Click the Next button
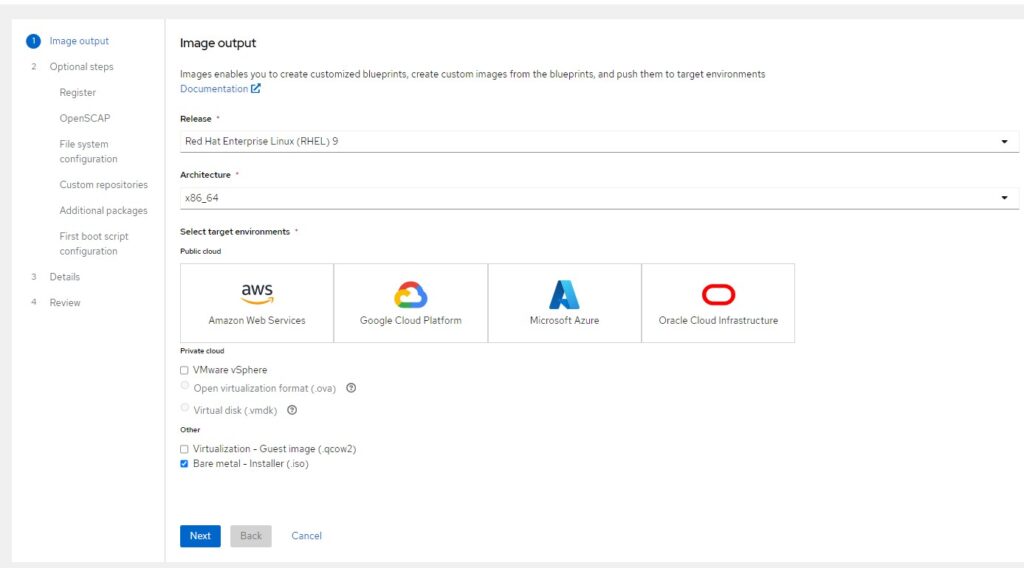Viewport: 1024px width, 568px height. click(200, 536)
